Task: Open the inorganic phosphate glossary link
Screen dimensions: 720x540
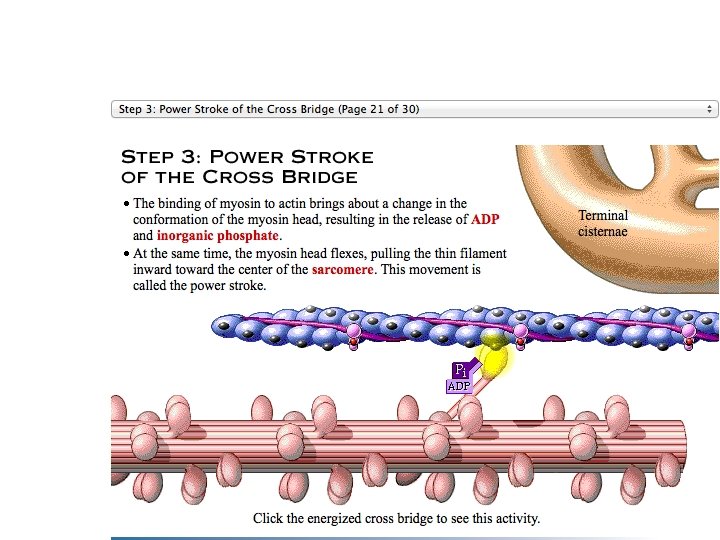Action: [218, 236]
